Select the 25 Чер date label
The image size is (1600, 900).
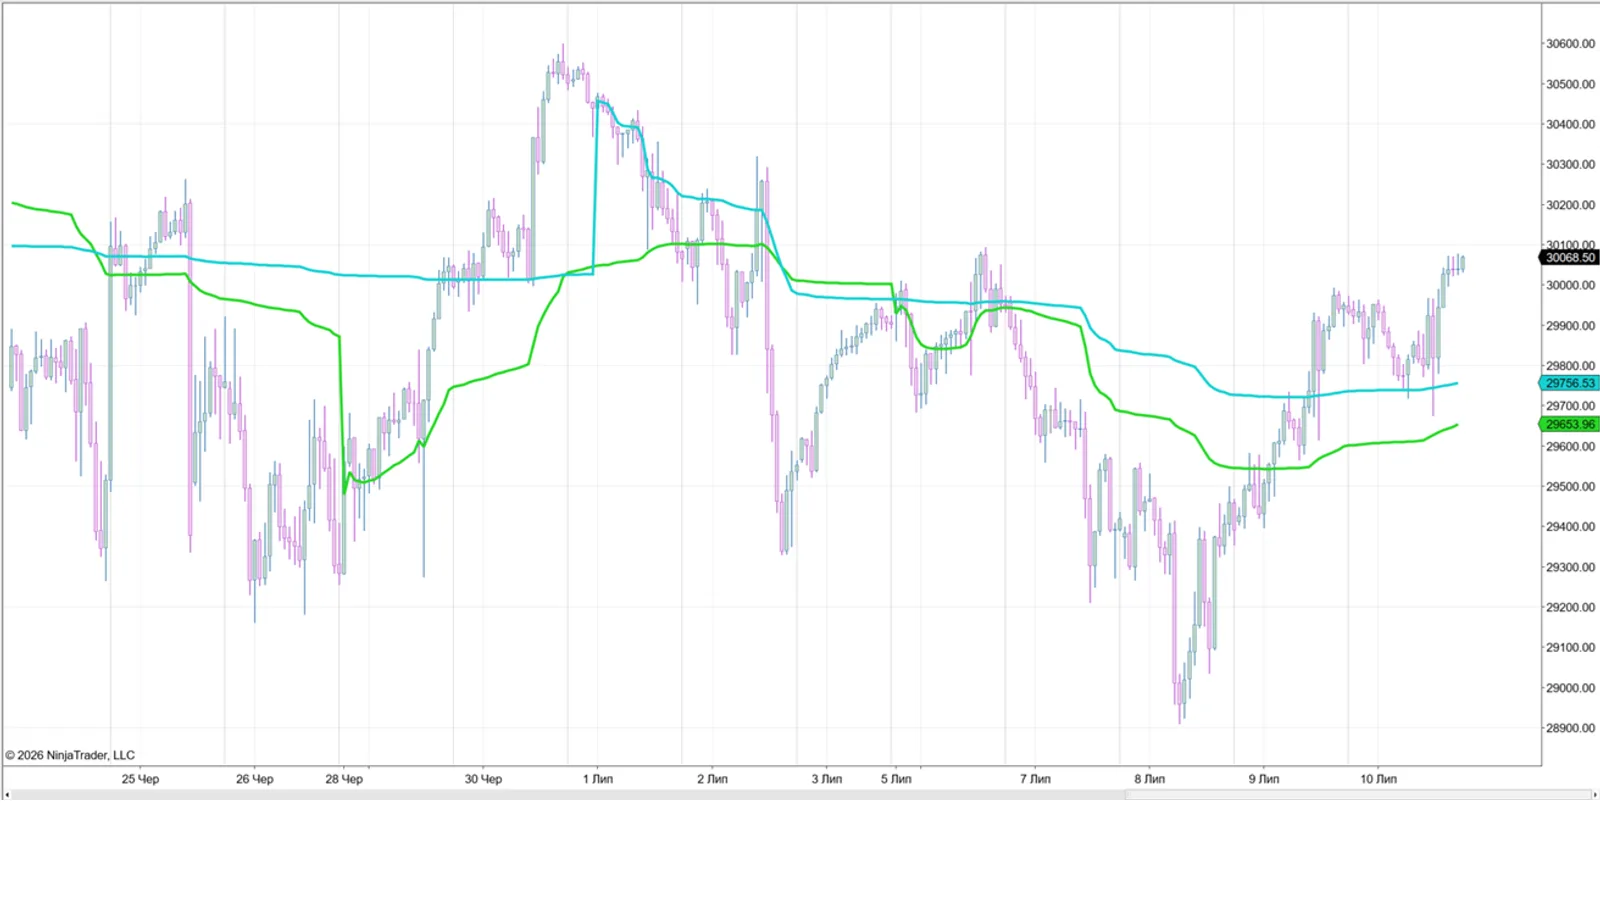140,779
